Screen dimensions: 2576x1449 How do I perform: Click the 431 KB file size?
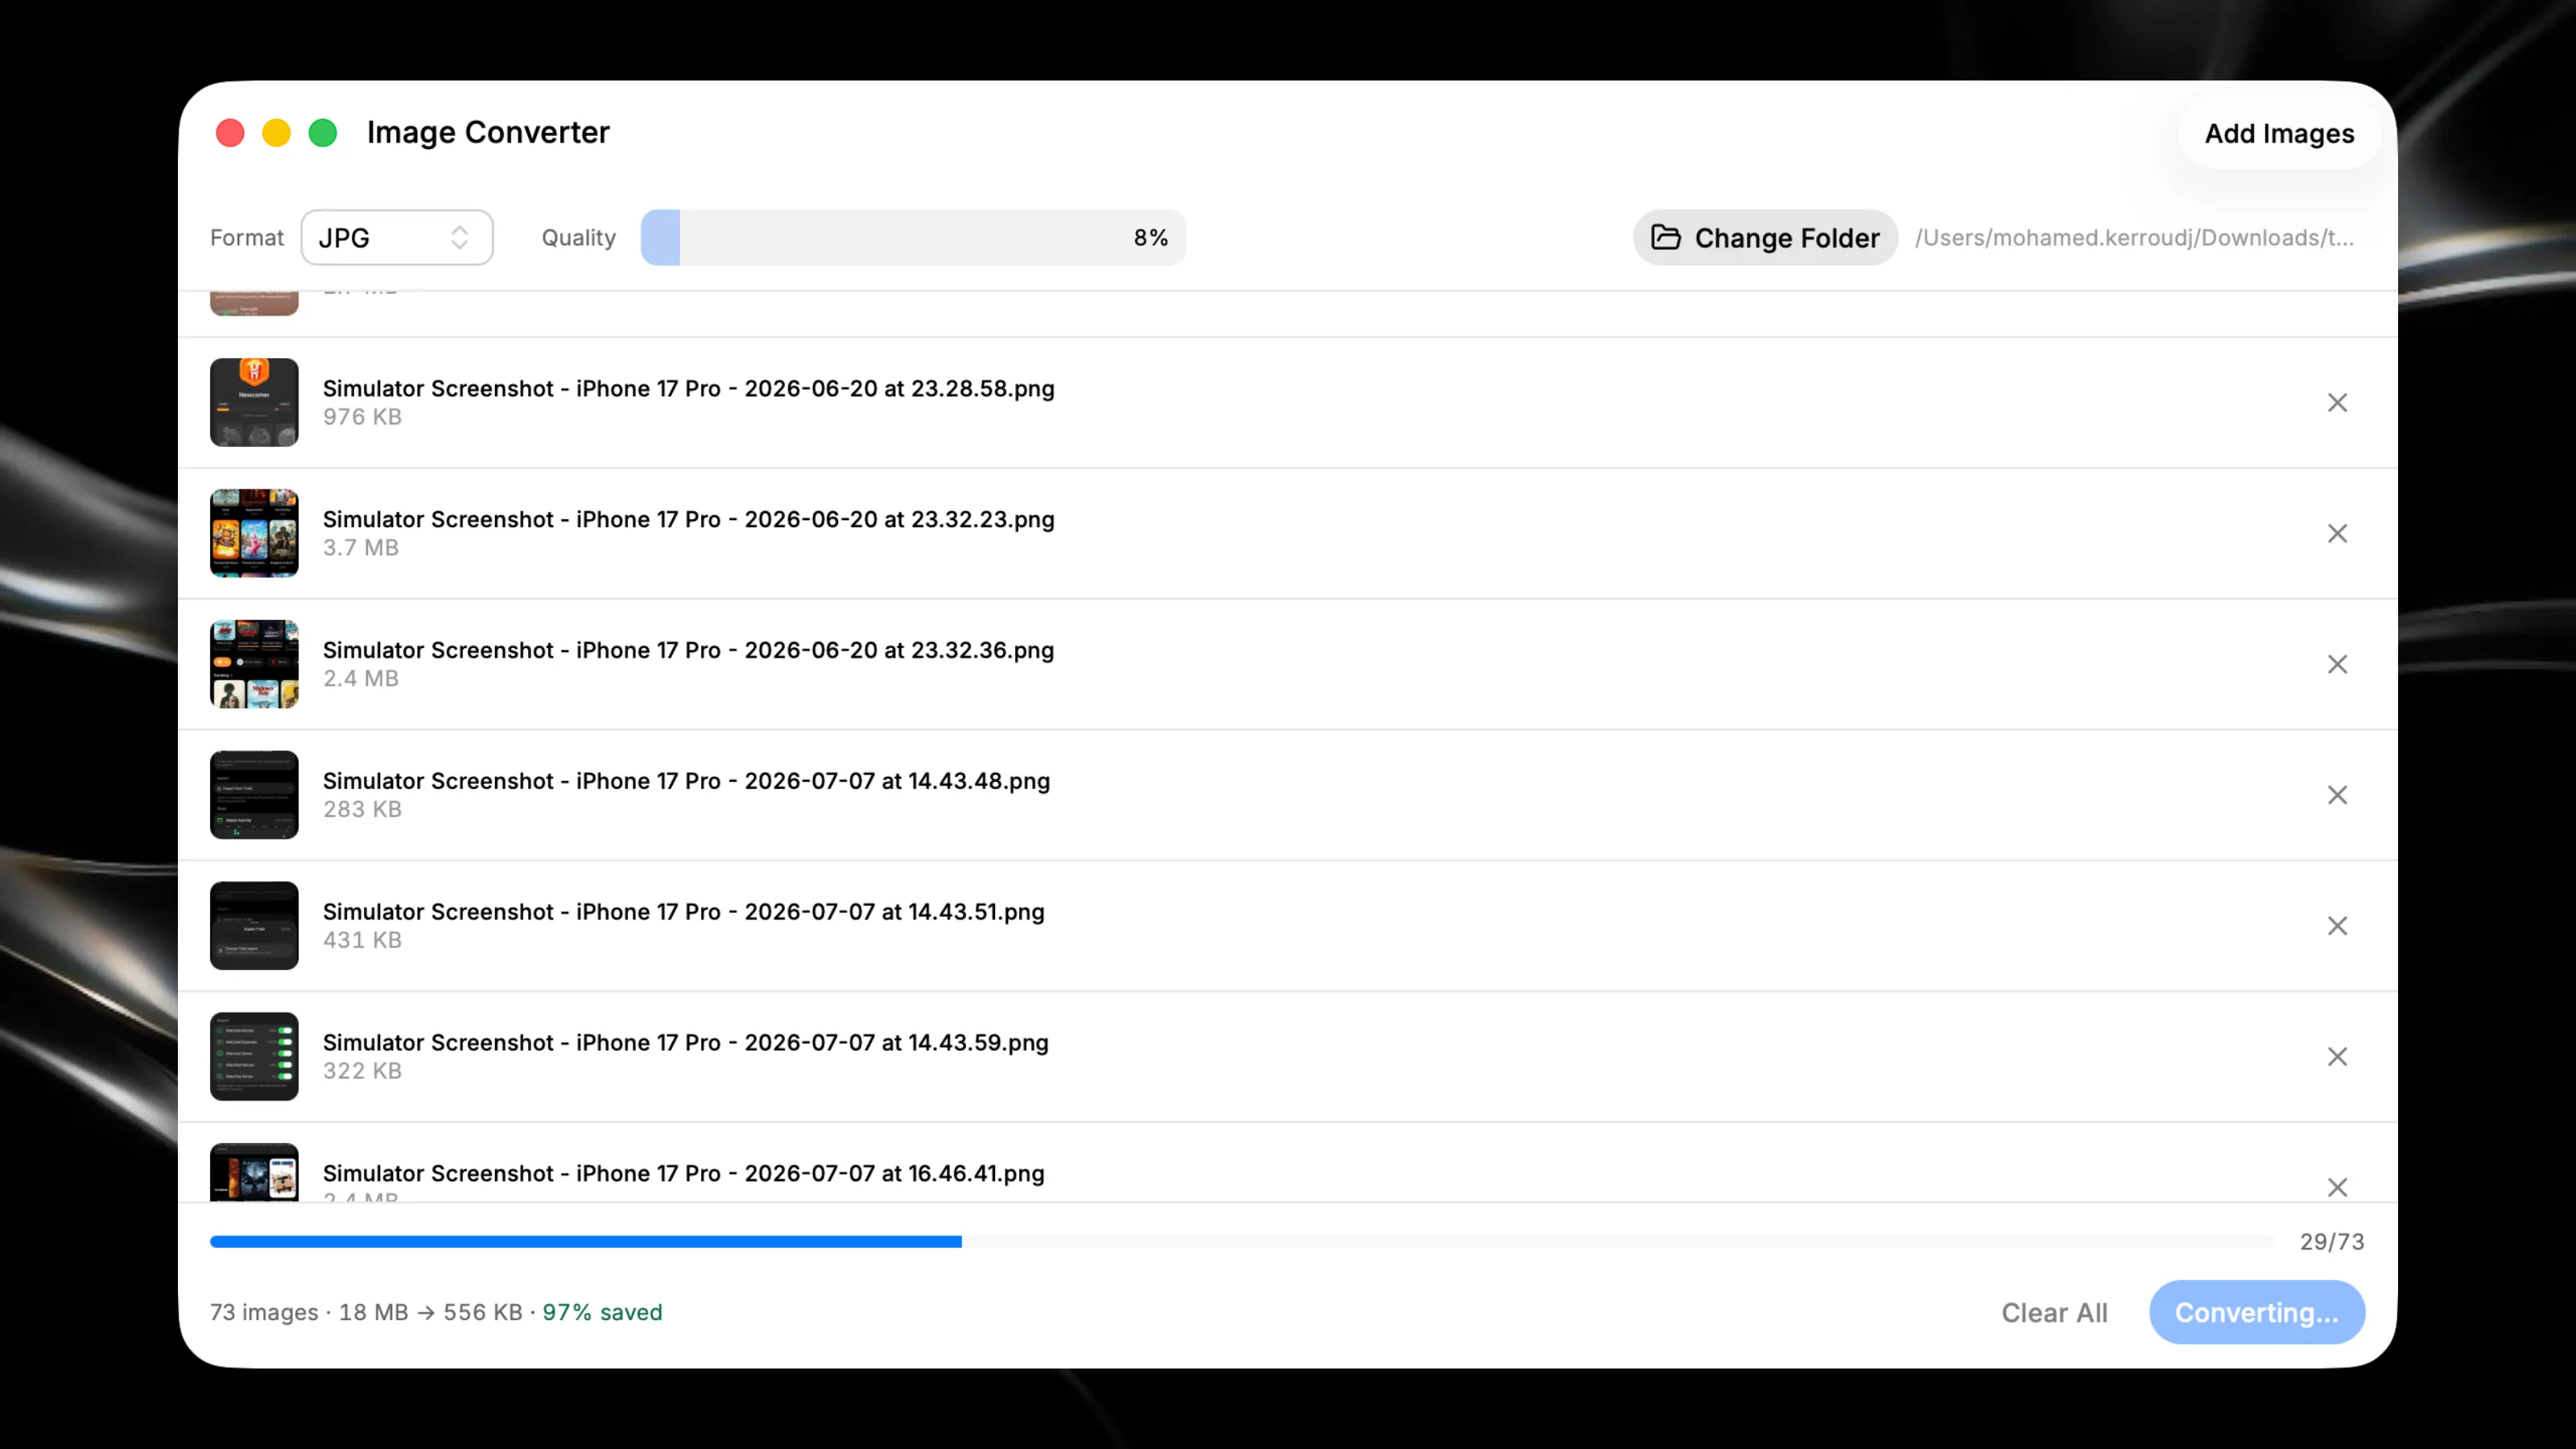[x=362, y=940]
